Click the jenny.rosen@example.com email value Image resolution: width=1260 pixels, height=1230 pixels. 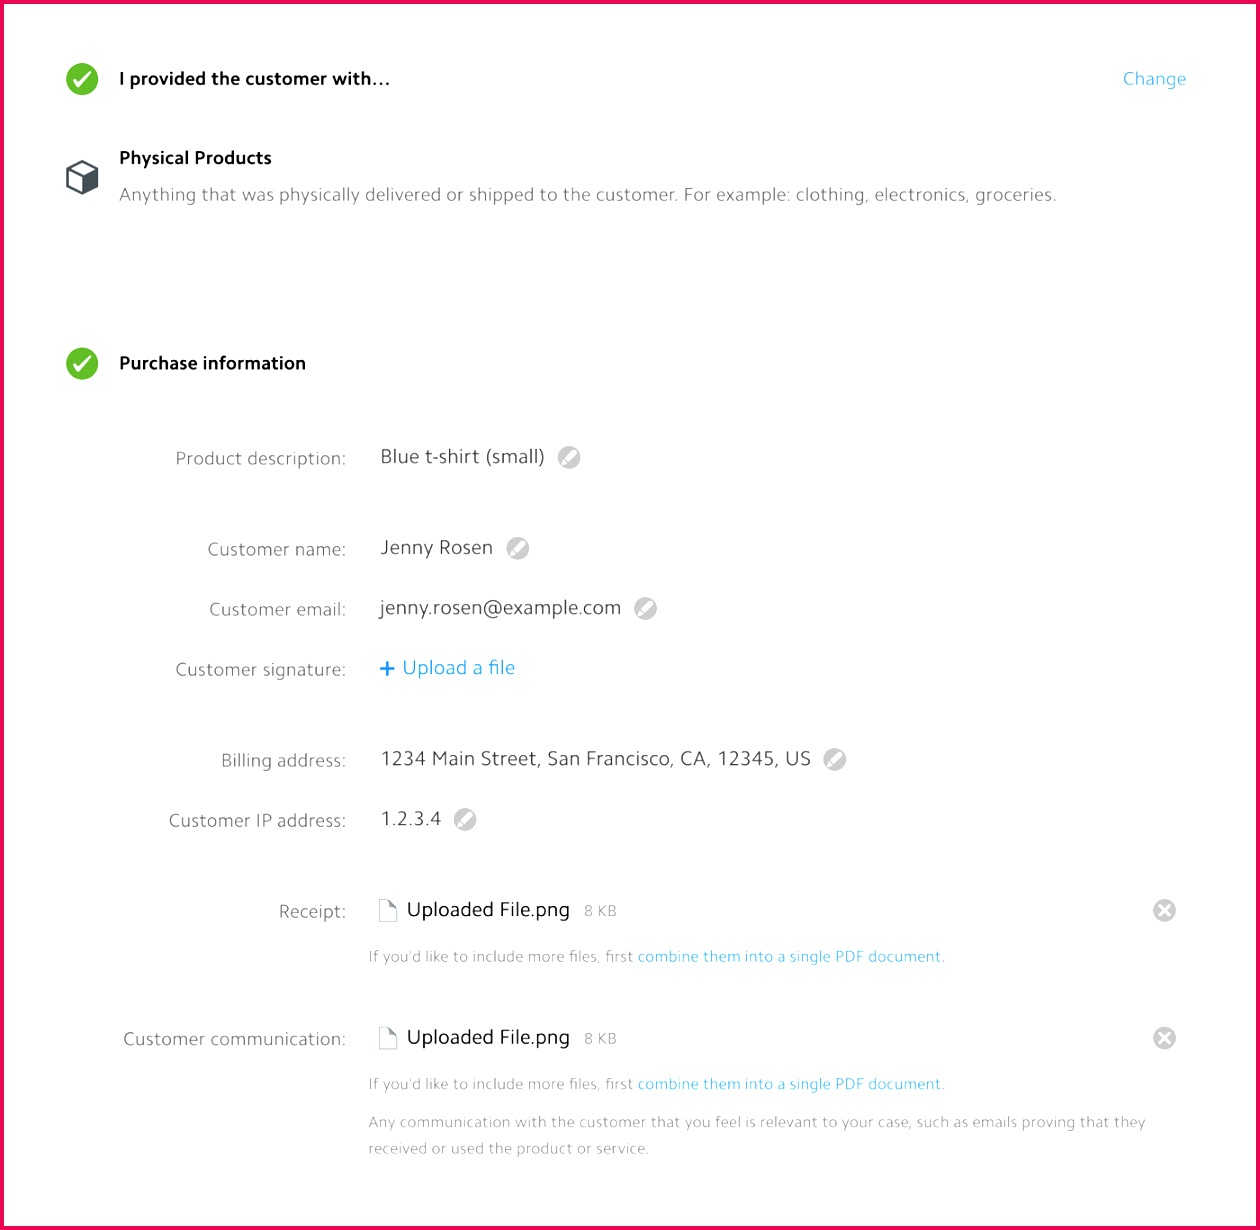click(x=500, y=608)
